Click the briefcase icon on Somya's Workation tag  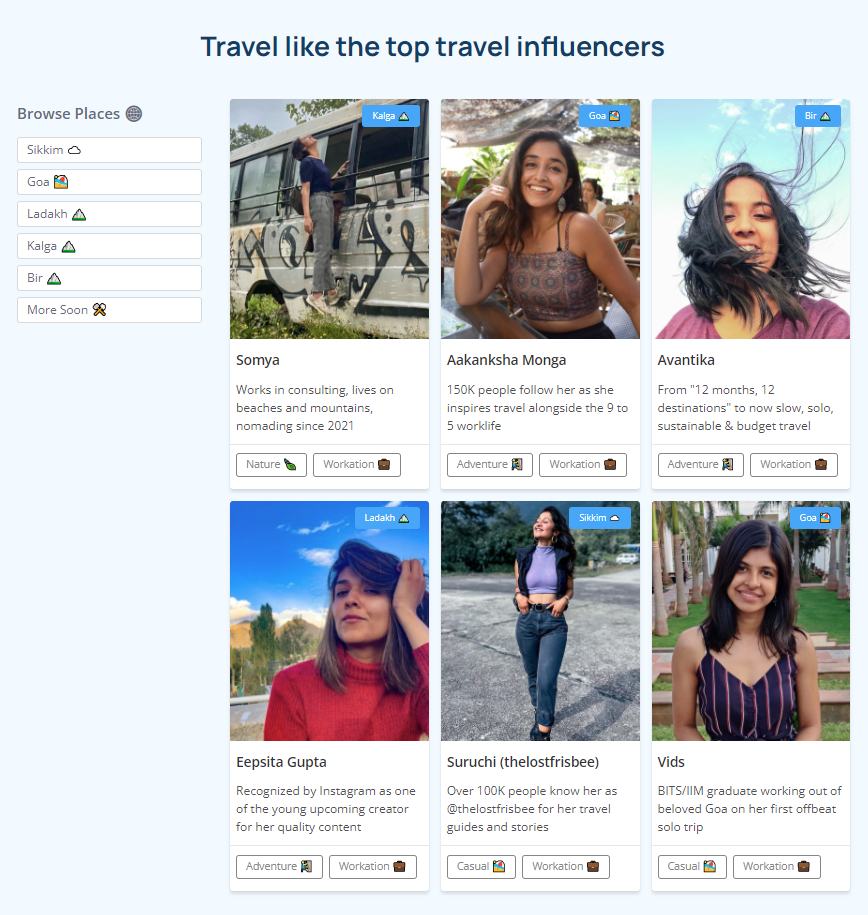[386, 464]
